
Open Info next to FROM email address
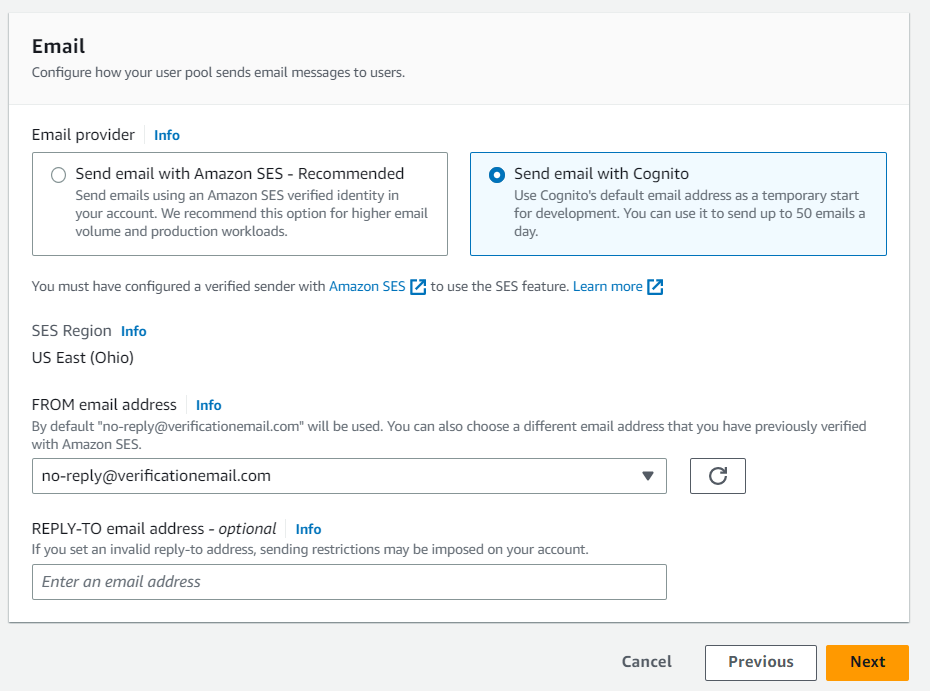tap(209, 405)
